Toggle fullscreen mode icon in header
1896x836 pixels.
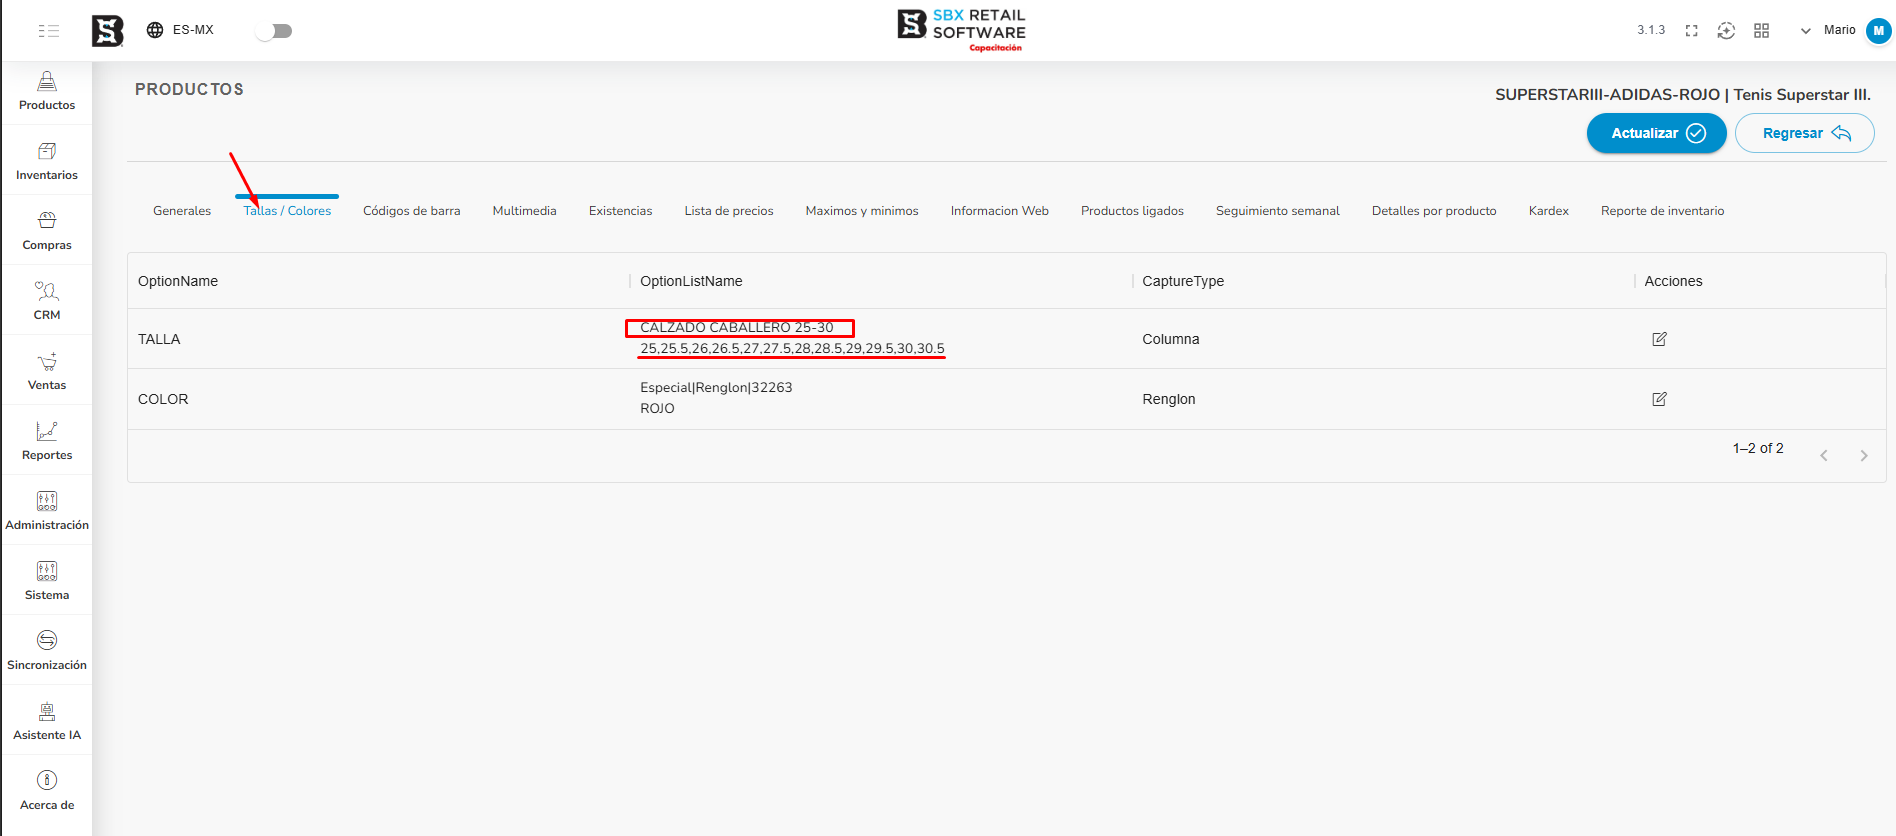coord(1691,31)
